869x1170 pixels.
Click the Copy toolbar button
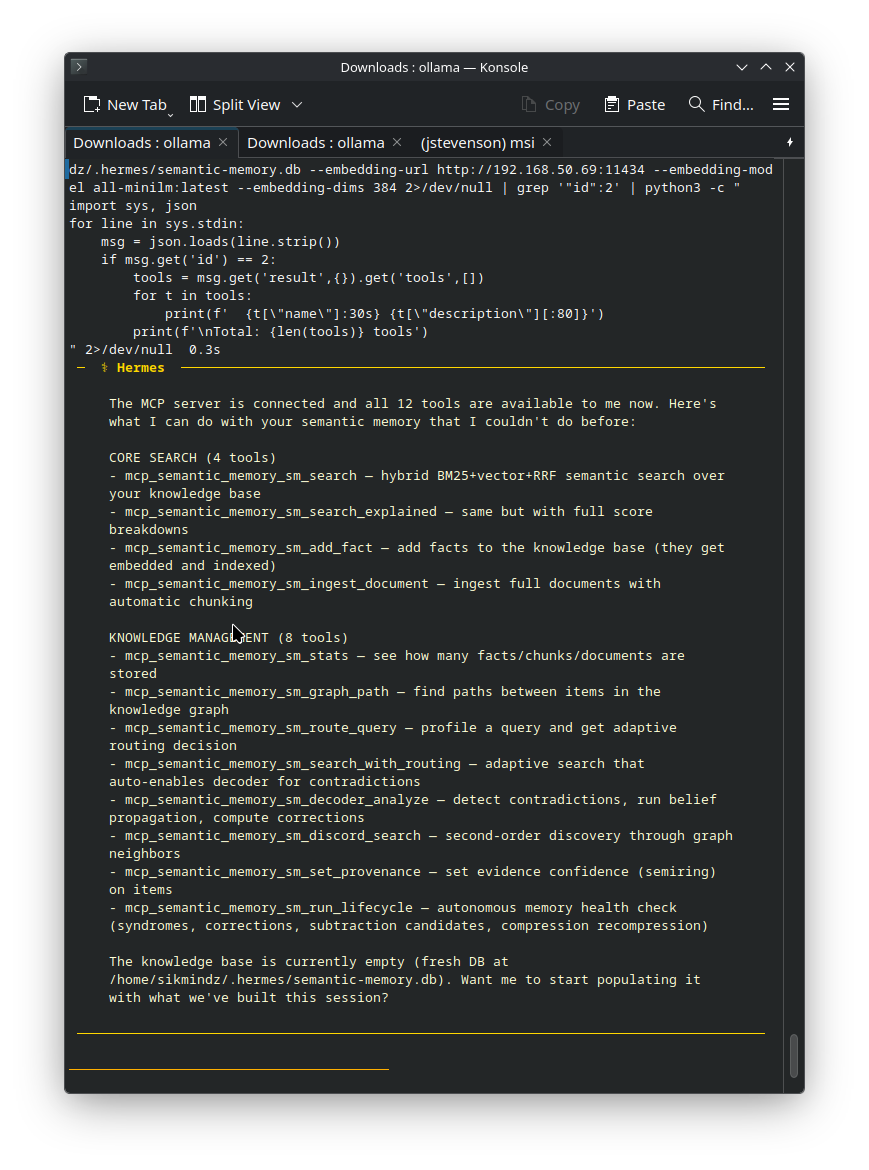pos(550,104)
